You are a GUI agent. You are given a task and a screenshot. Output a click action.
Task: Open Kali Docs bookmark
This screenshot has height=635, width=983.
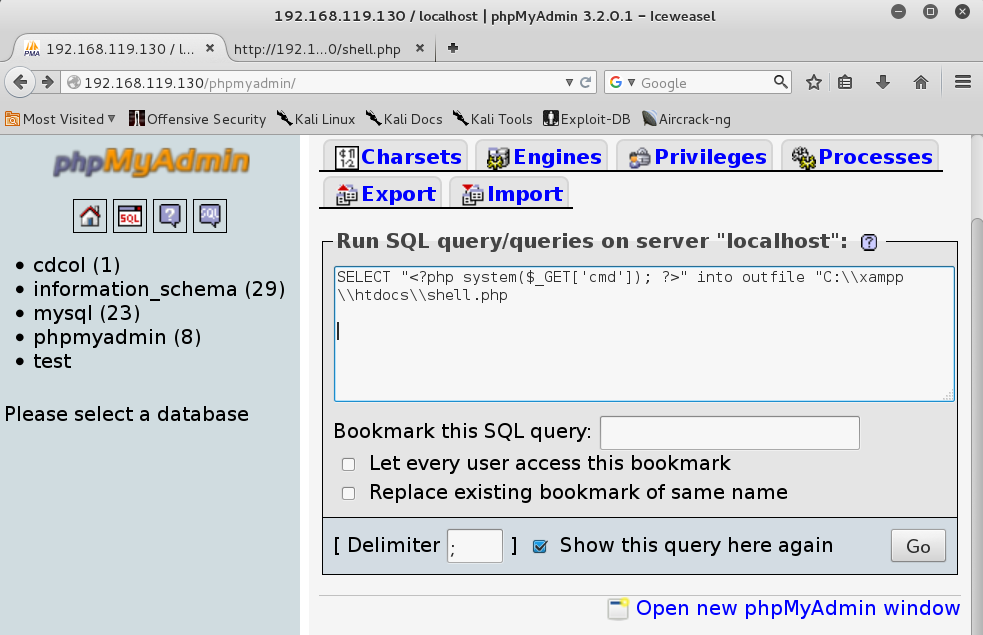point(404,119)
